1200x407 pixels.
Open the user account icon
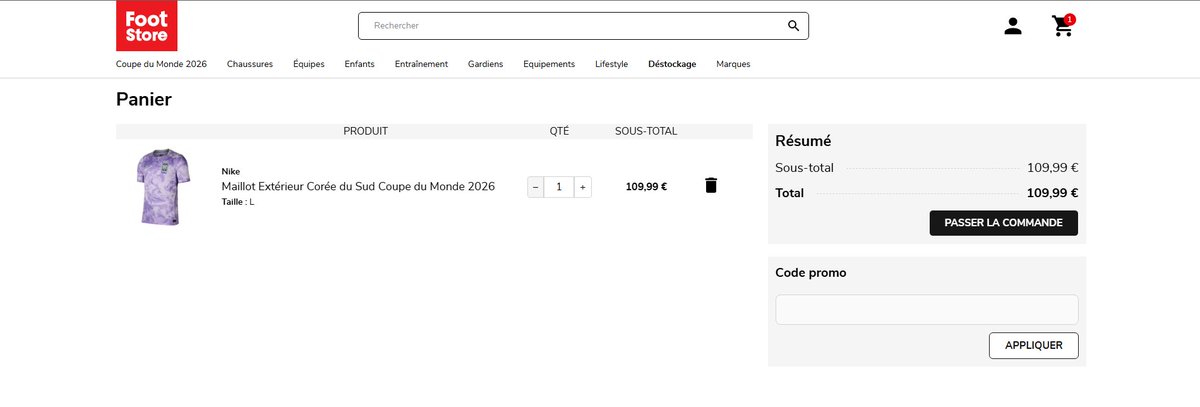tap(1013, 26)
